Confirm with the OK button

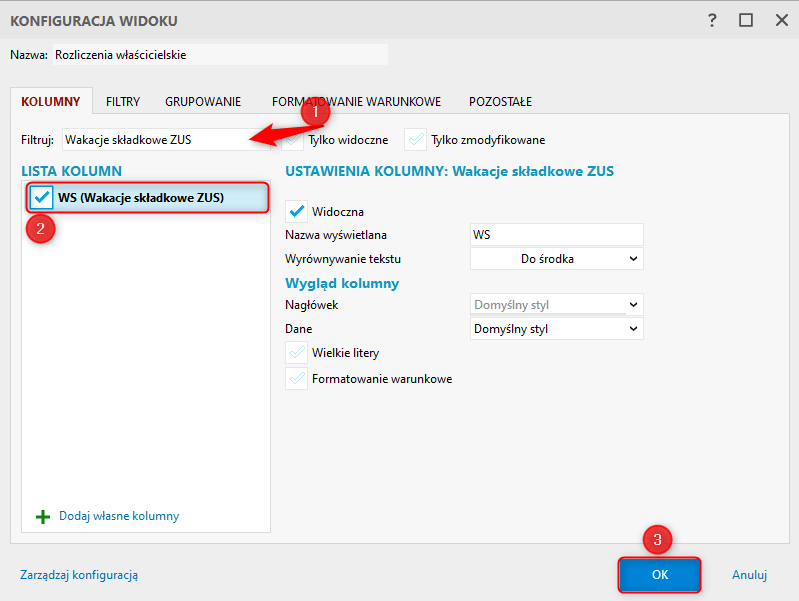click(659, 574)
